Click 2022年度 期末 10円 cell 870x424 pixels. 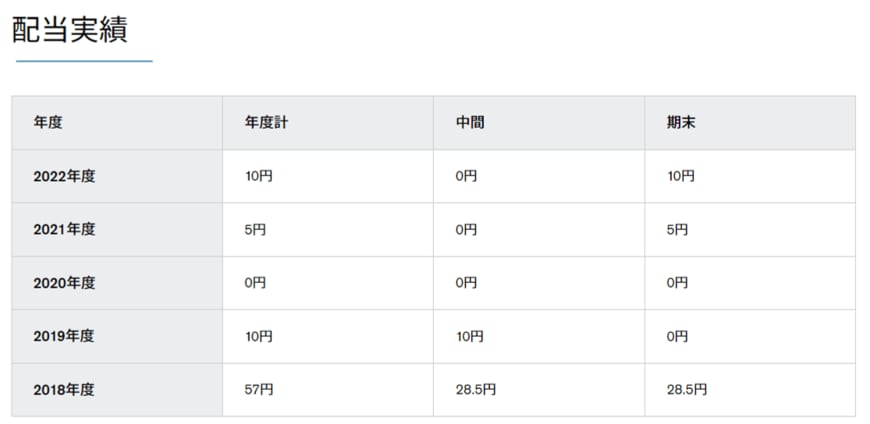tap(680, 176)
